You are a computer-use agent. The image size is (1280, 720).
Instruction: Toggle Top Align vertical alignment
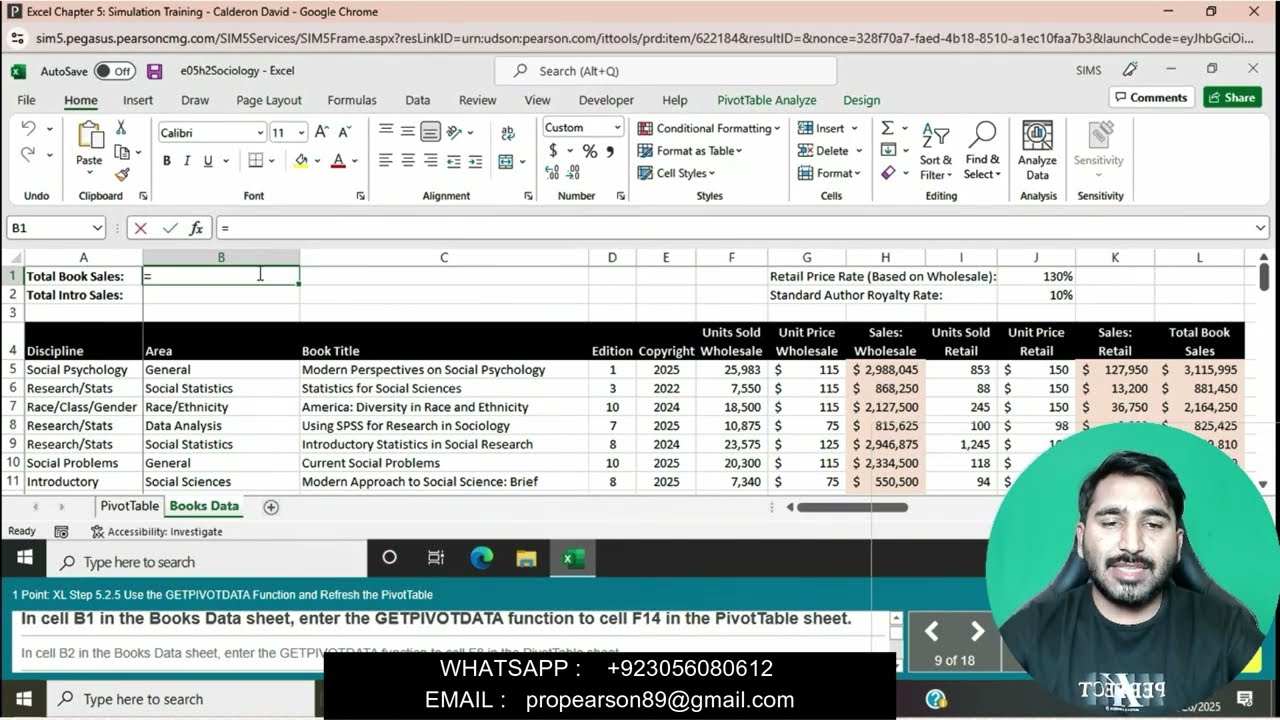tap(385, 132)
